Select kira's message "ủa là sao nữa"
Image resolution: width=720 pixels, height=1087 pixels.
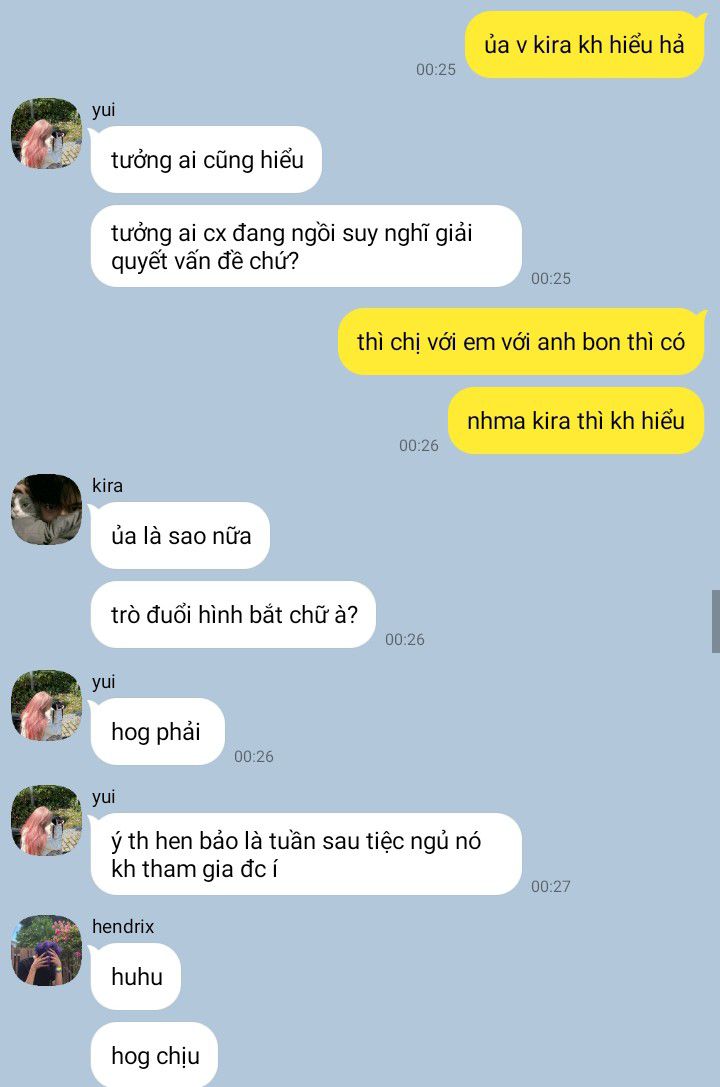[x=180, y=535]
